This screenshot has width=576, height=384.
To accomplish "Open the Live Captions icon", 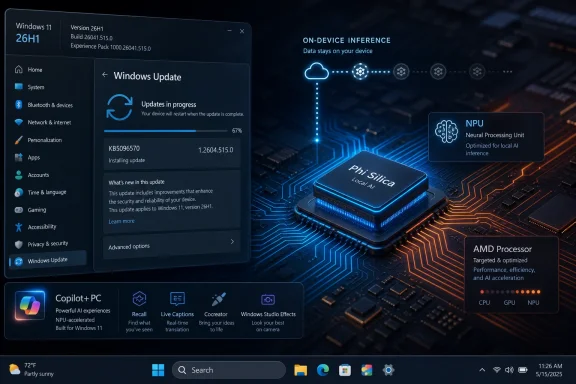I will (x=177, y=299).
